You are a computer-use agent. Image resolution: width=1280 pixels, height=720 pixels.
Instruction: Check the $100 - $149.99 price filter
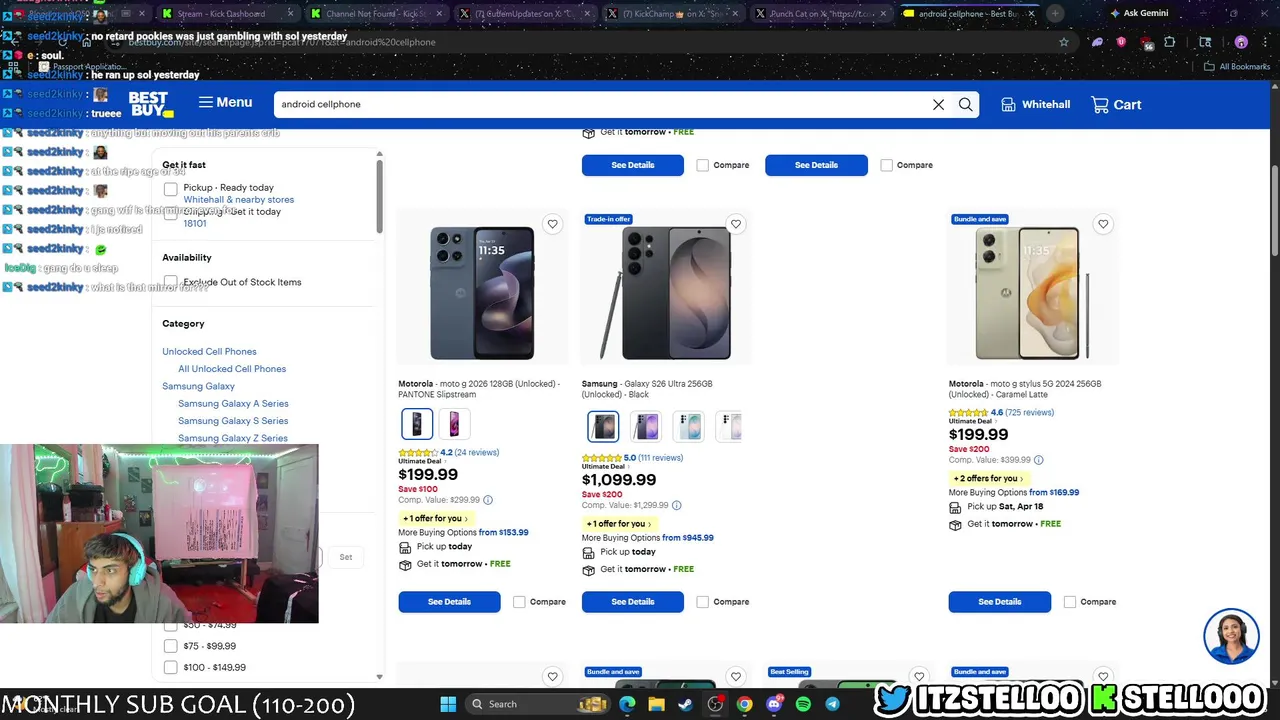171,667
